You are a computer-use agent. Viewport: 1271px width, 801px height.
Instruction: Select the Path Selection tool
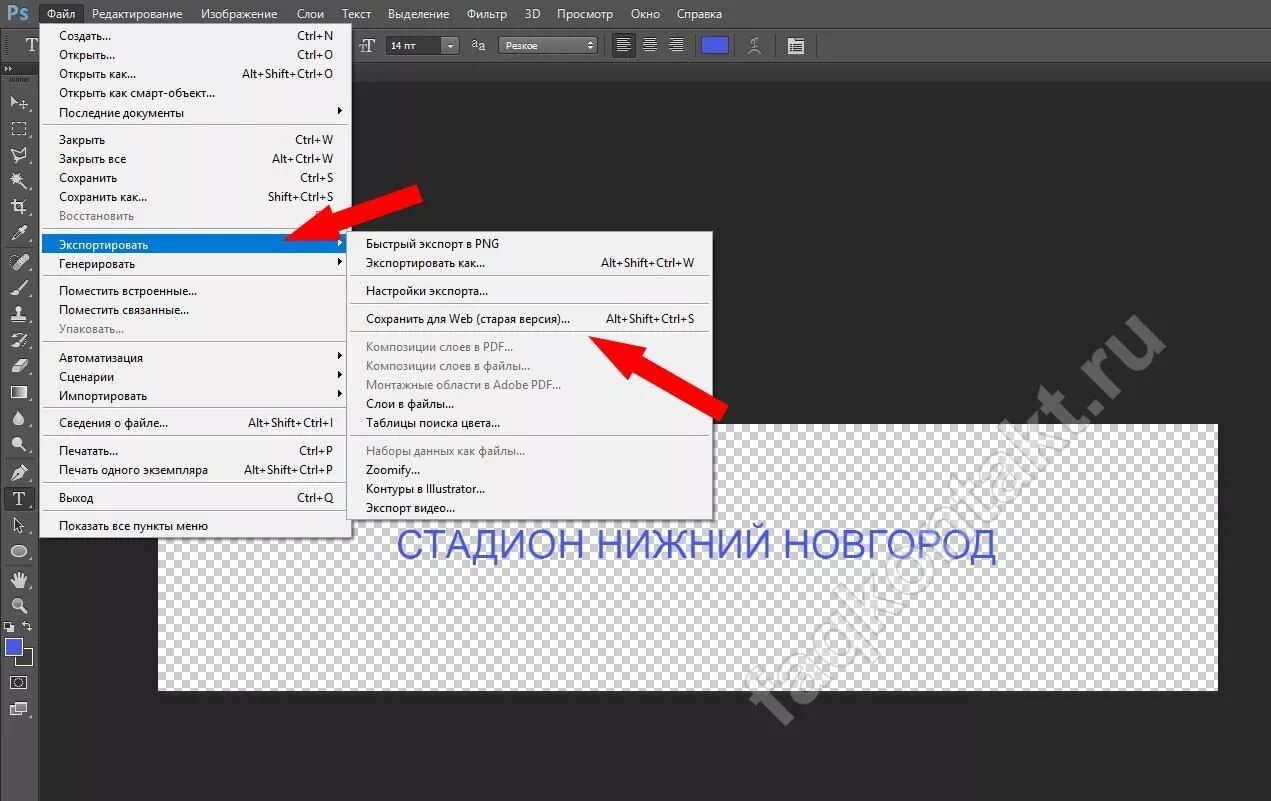coord(19,524)
